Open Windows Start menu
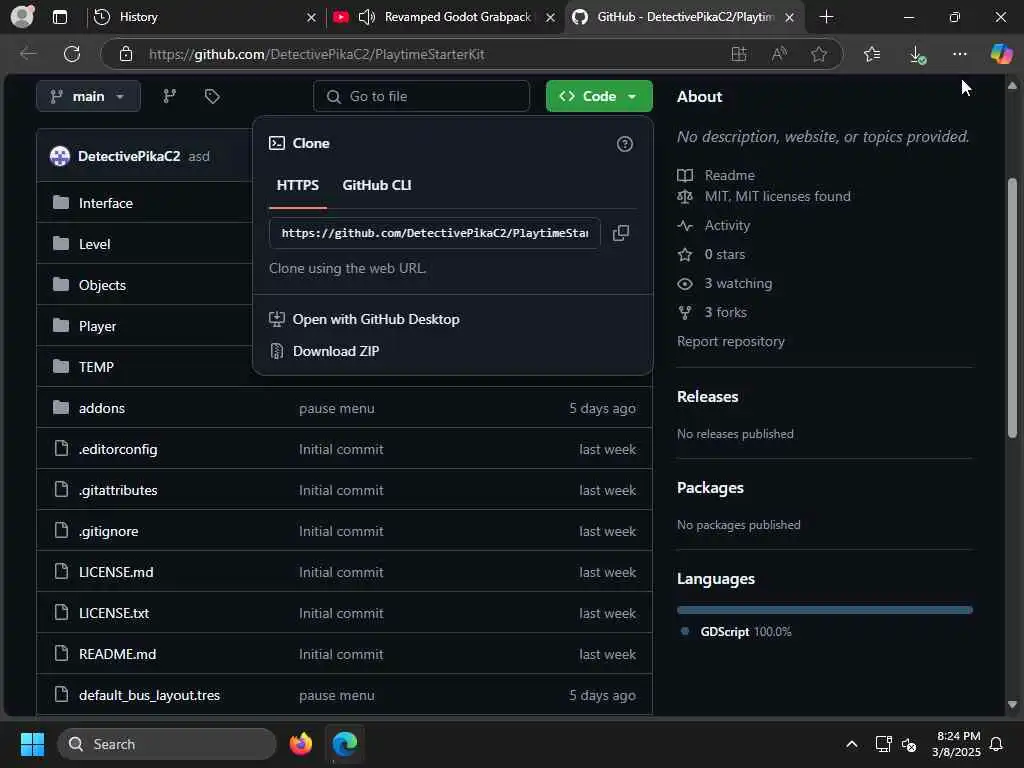1024x768 pixels. click(x=32, y=744)
